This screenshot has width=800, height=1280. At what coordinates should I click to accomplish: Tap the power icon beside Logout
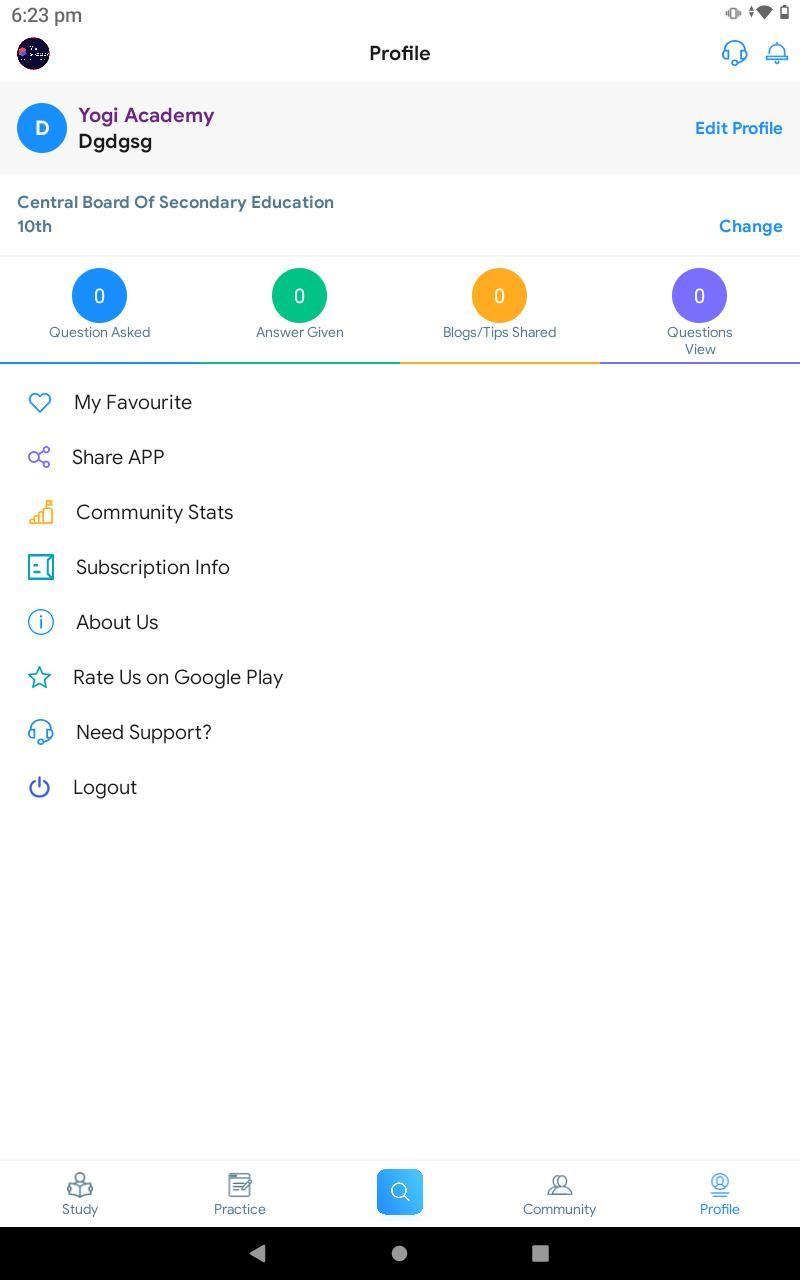pyautogui.click(x=39, y=787)
